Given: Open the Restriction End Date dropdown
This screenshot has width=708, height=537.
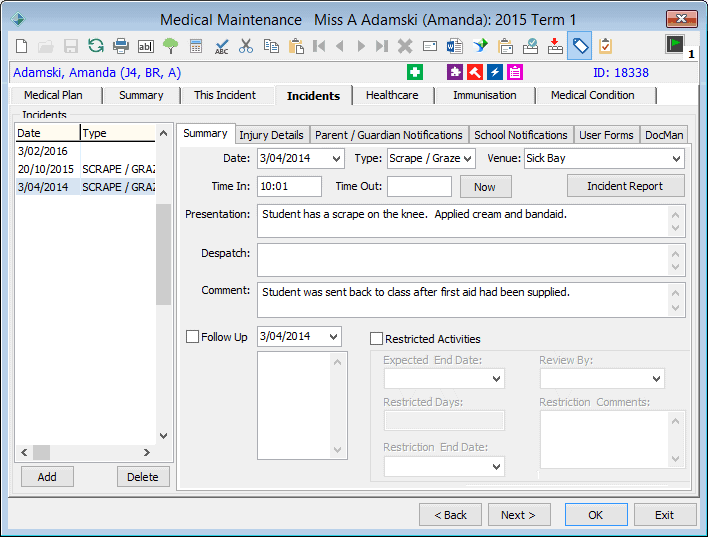Looking at the screenshot, I should click(496, 466).
